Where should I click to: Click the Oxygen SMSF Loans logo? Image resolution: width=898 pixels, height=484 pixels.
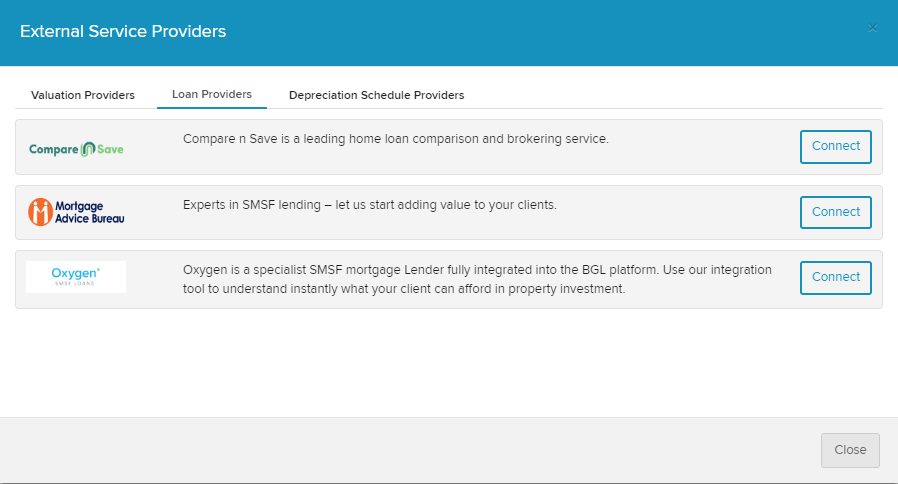tap(76, 277)
